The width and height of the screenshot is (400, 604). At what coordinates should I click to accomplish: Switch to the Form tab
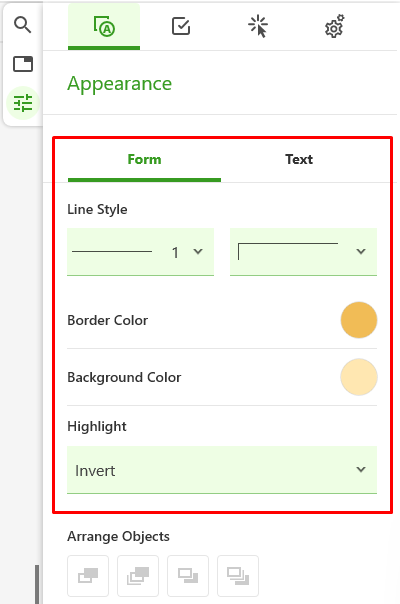click(x=144, y=159)
